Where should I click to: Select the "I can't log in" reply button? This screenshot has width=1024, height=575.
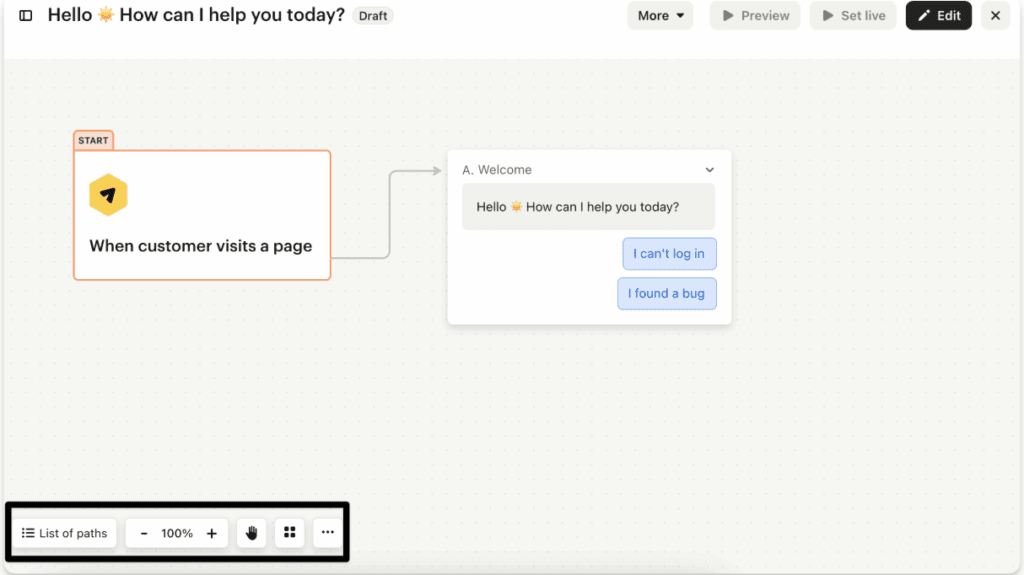coord(668,254)
